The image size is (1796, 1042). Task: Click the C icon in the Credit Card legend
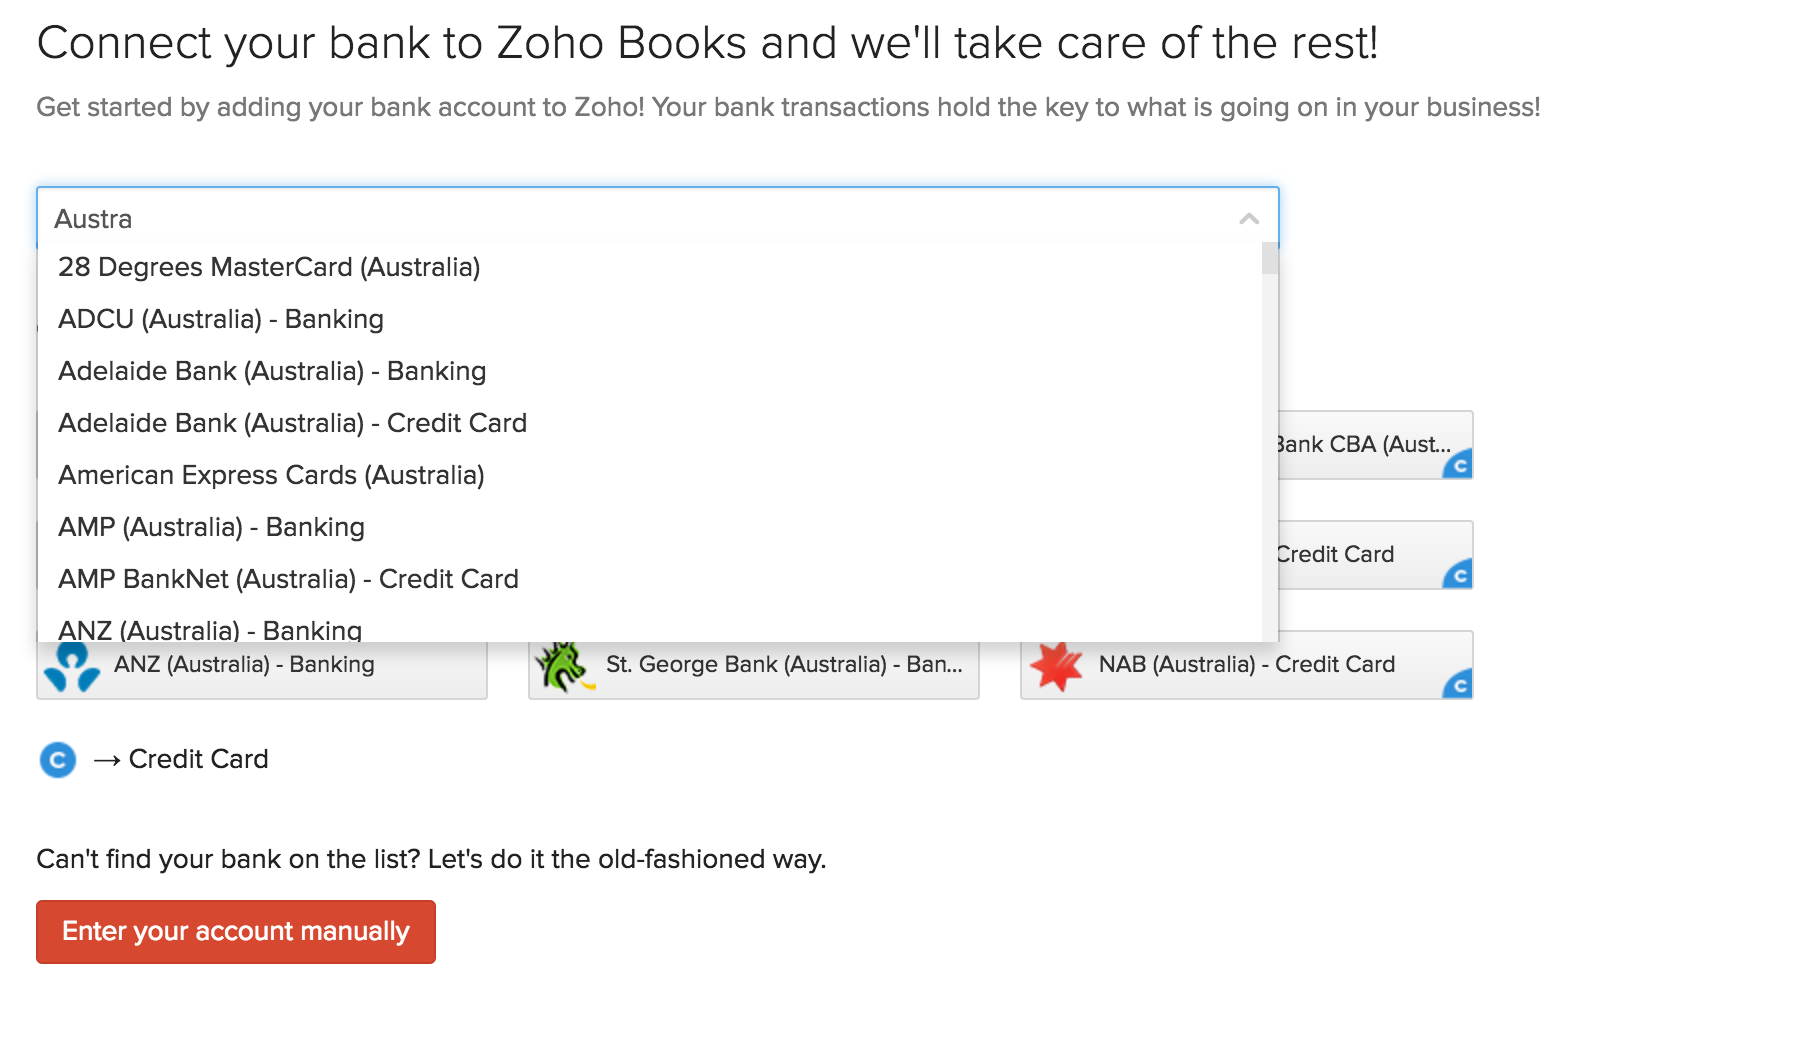(x=58, y=760)
